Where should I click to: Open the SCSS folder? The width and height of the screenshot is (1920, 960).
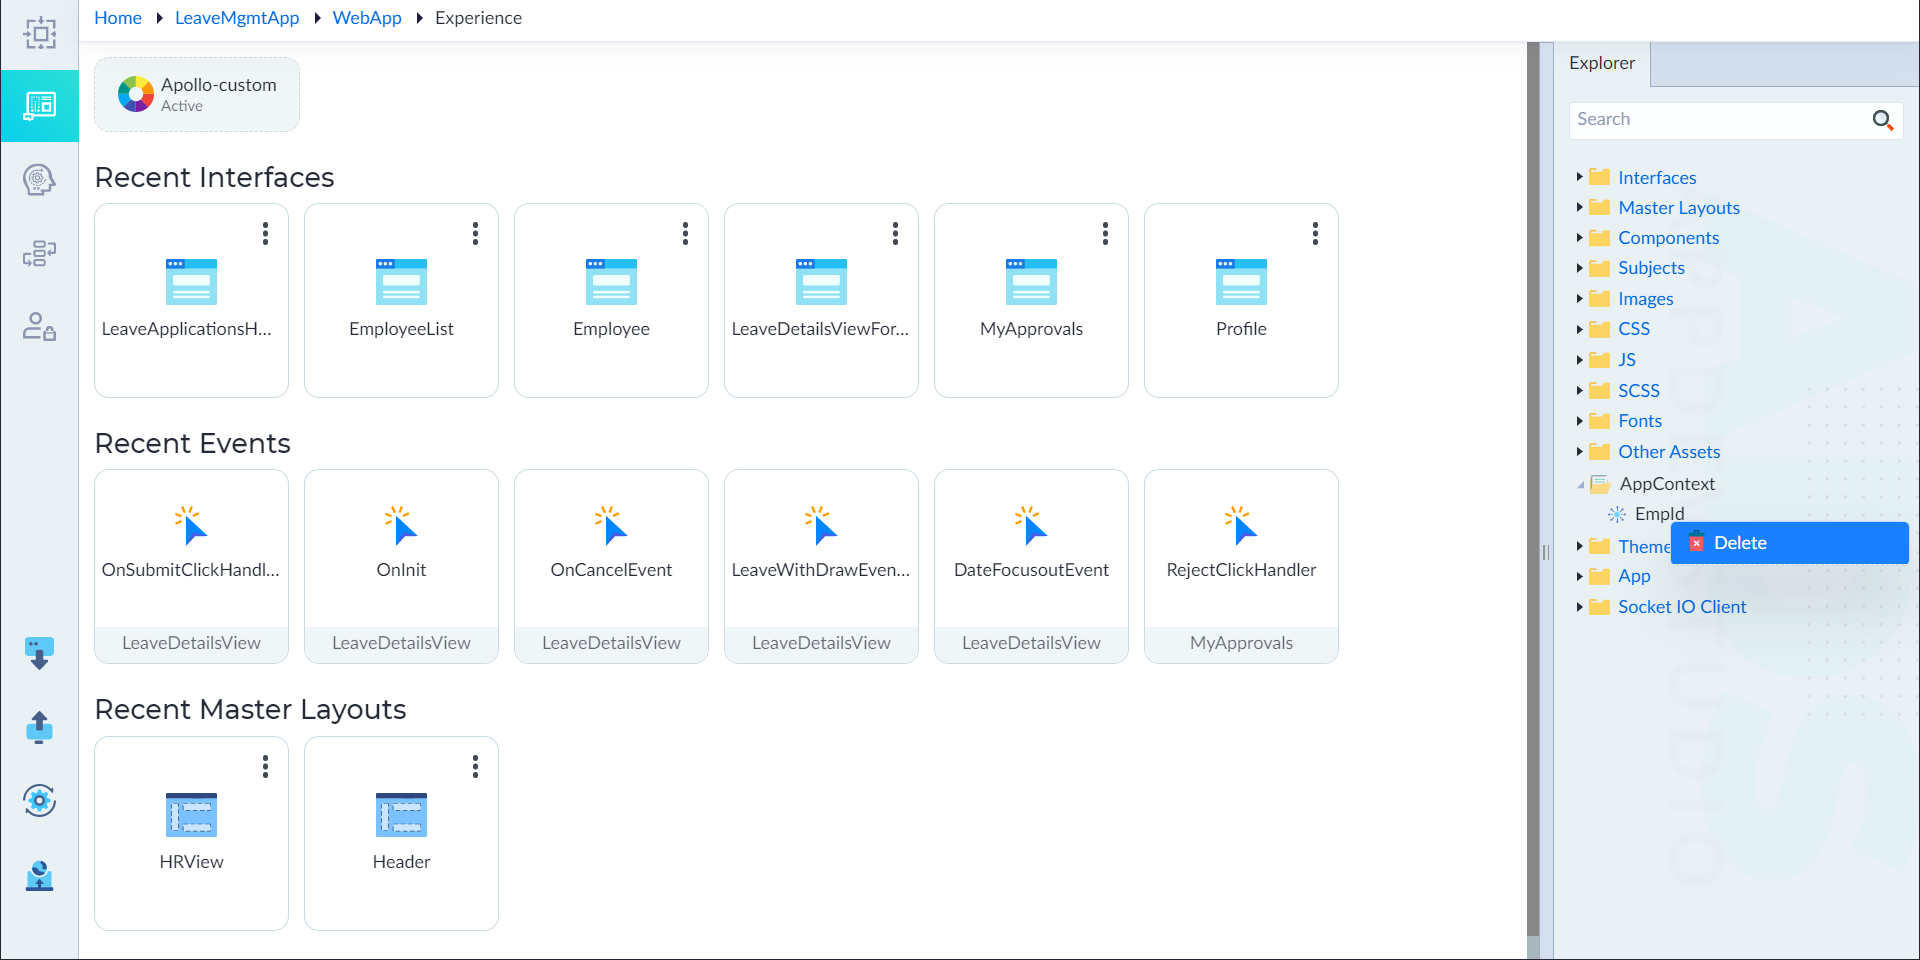coord(1639,391)
